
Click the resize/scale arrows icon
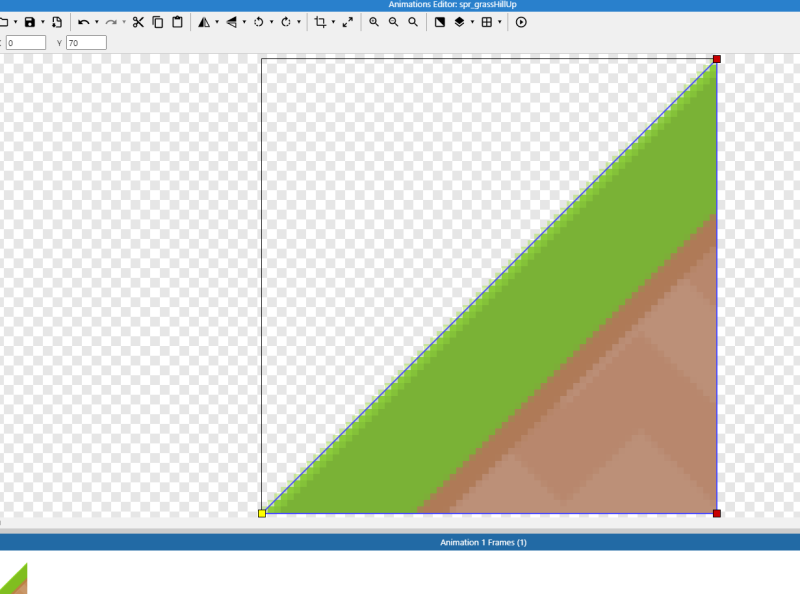point(347,22)
